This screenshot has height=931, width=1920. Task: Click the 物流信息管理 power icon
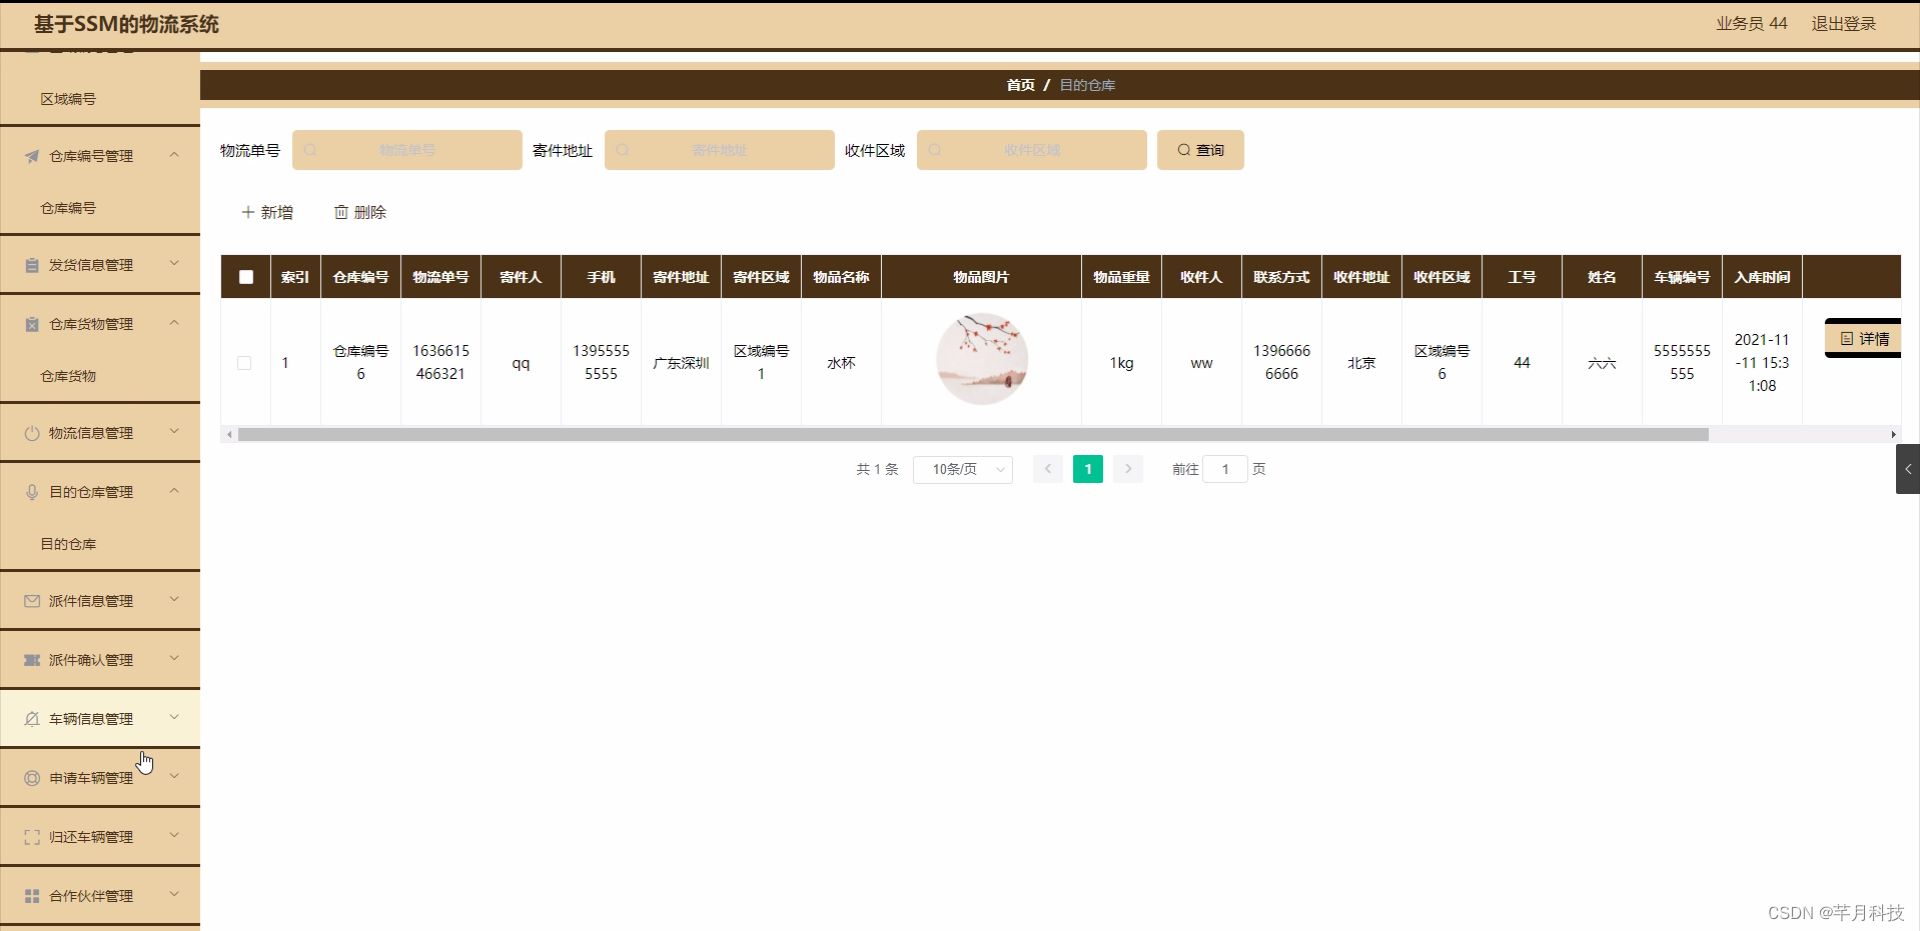[30, 432]
